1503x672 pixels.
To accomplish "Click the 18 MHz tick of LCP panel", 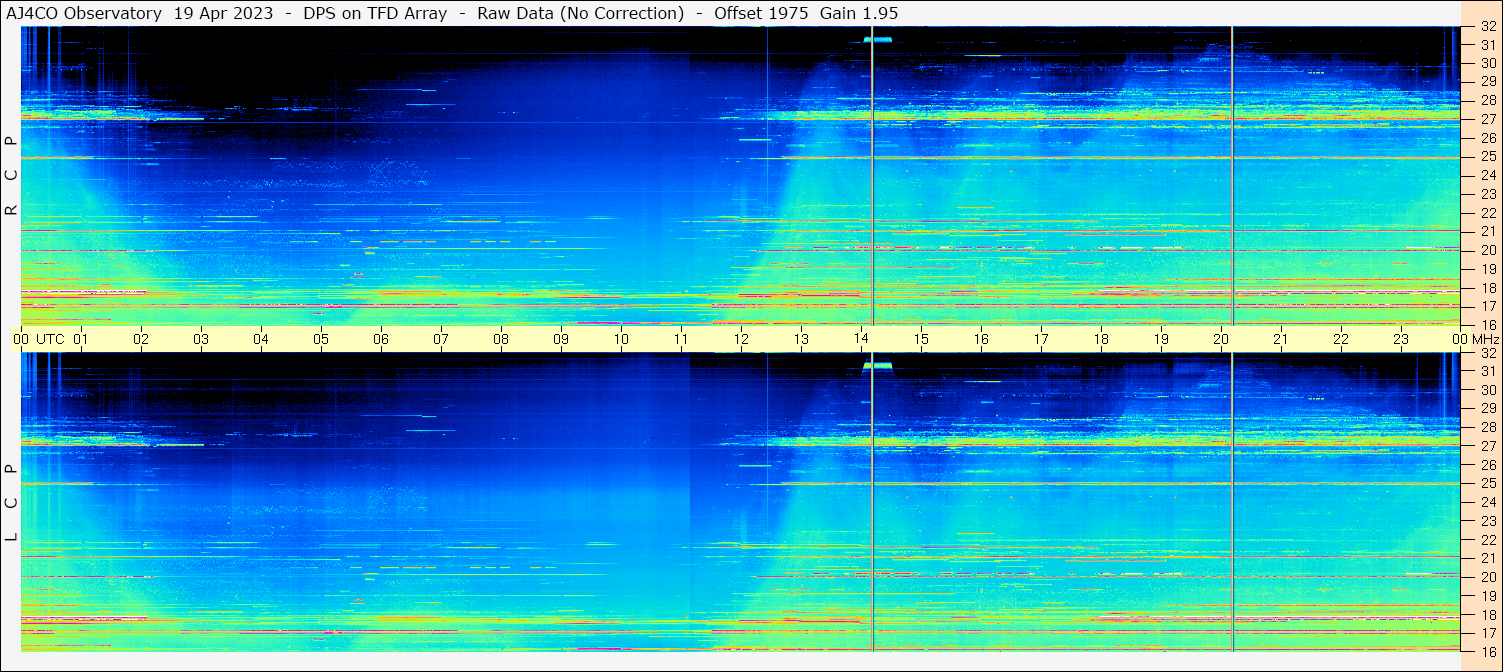I will pyautogui.click(x=1488, y=614).
